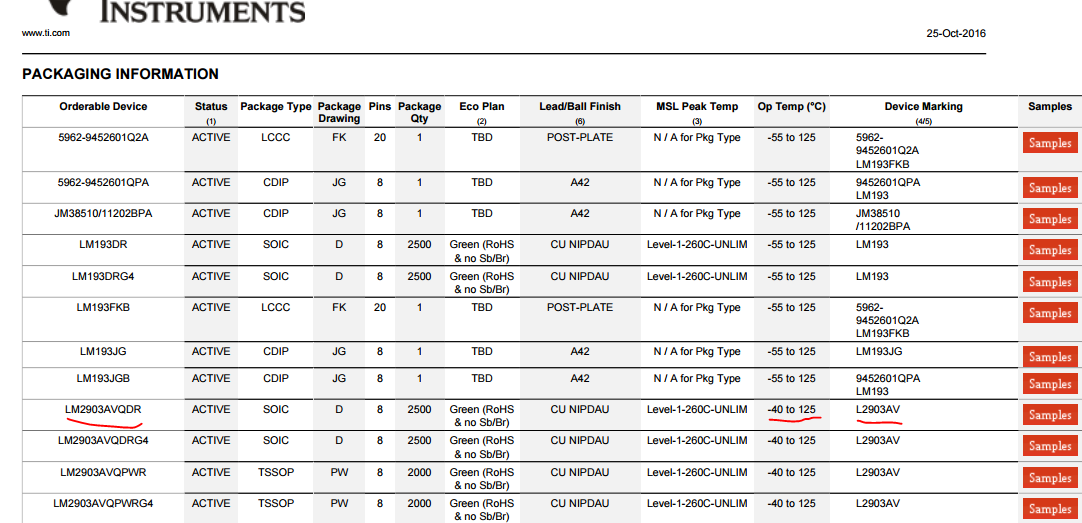
Task: Click the MSL Peak Temp column header
Action: click(697, 106)
